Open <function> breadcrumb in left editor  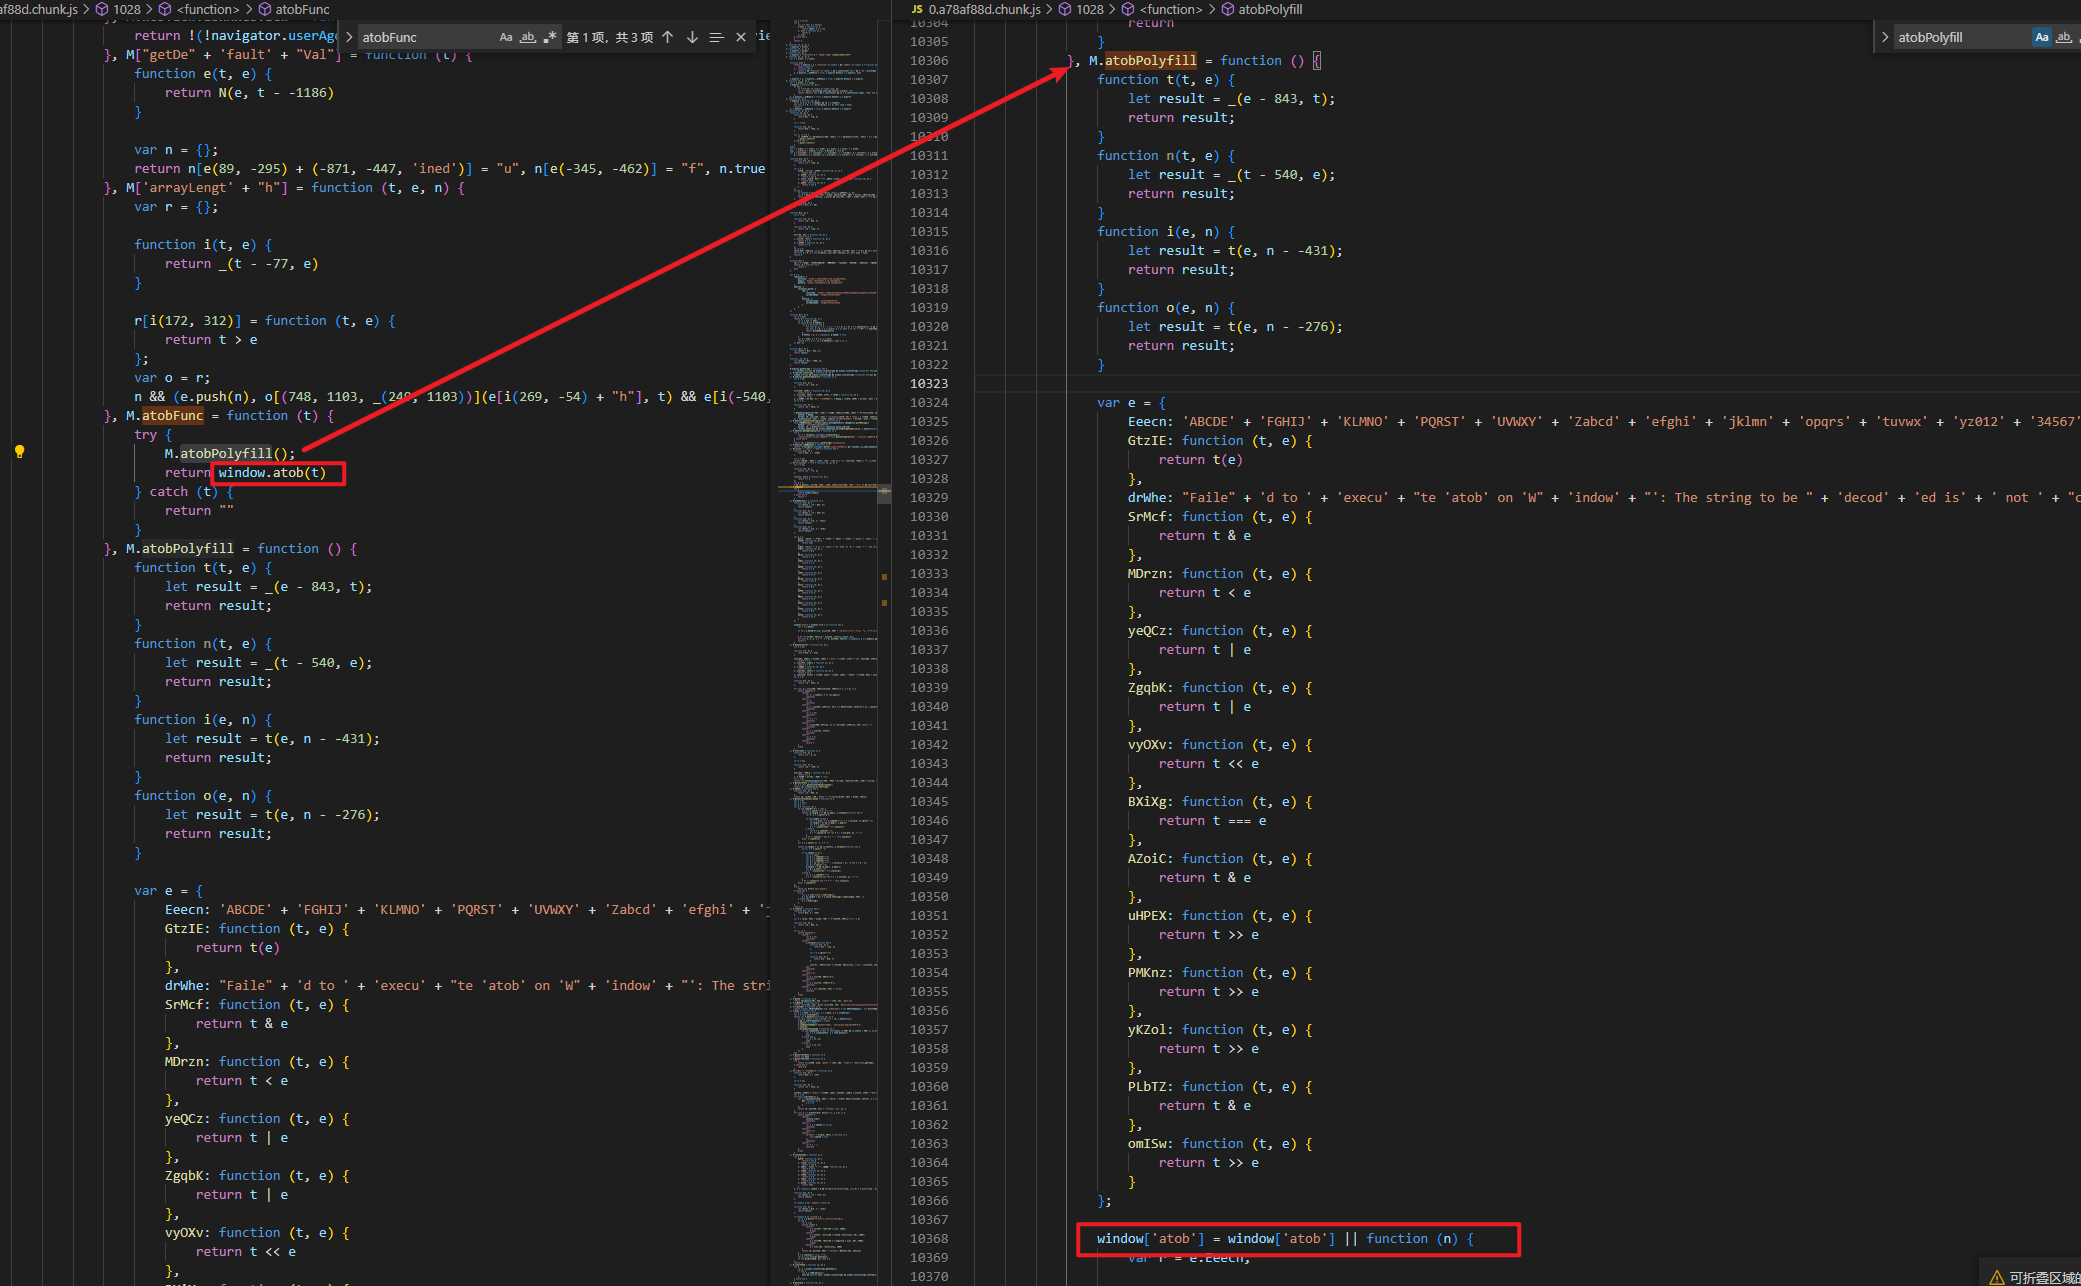208,9
